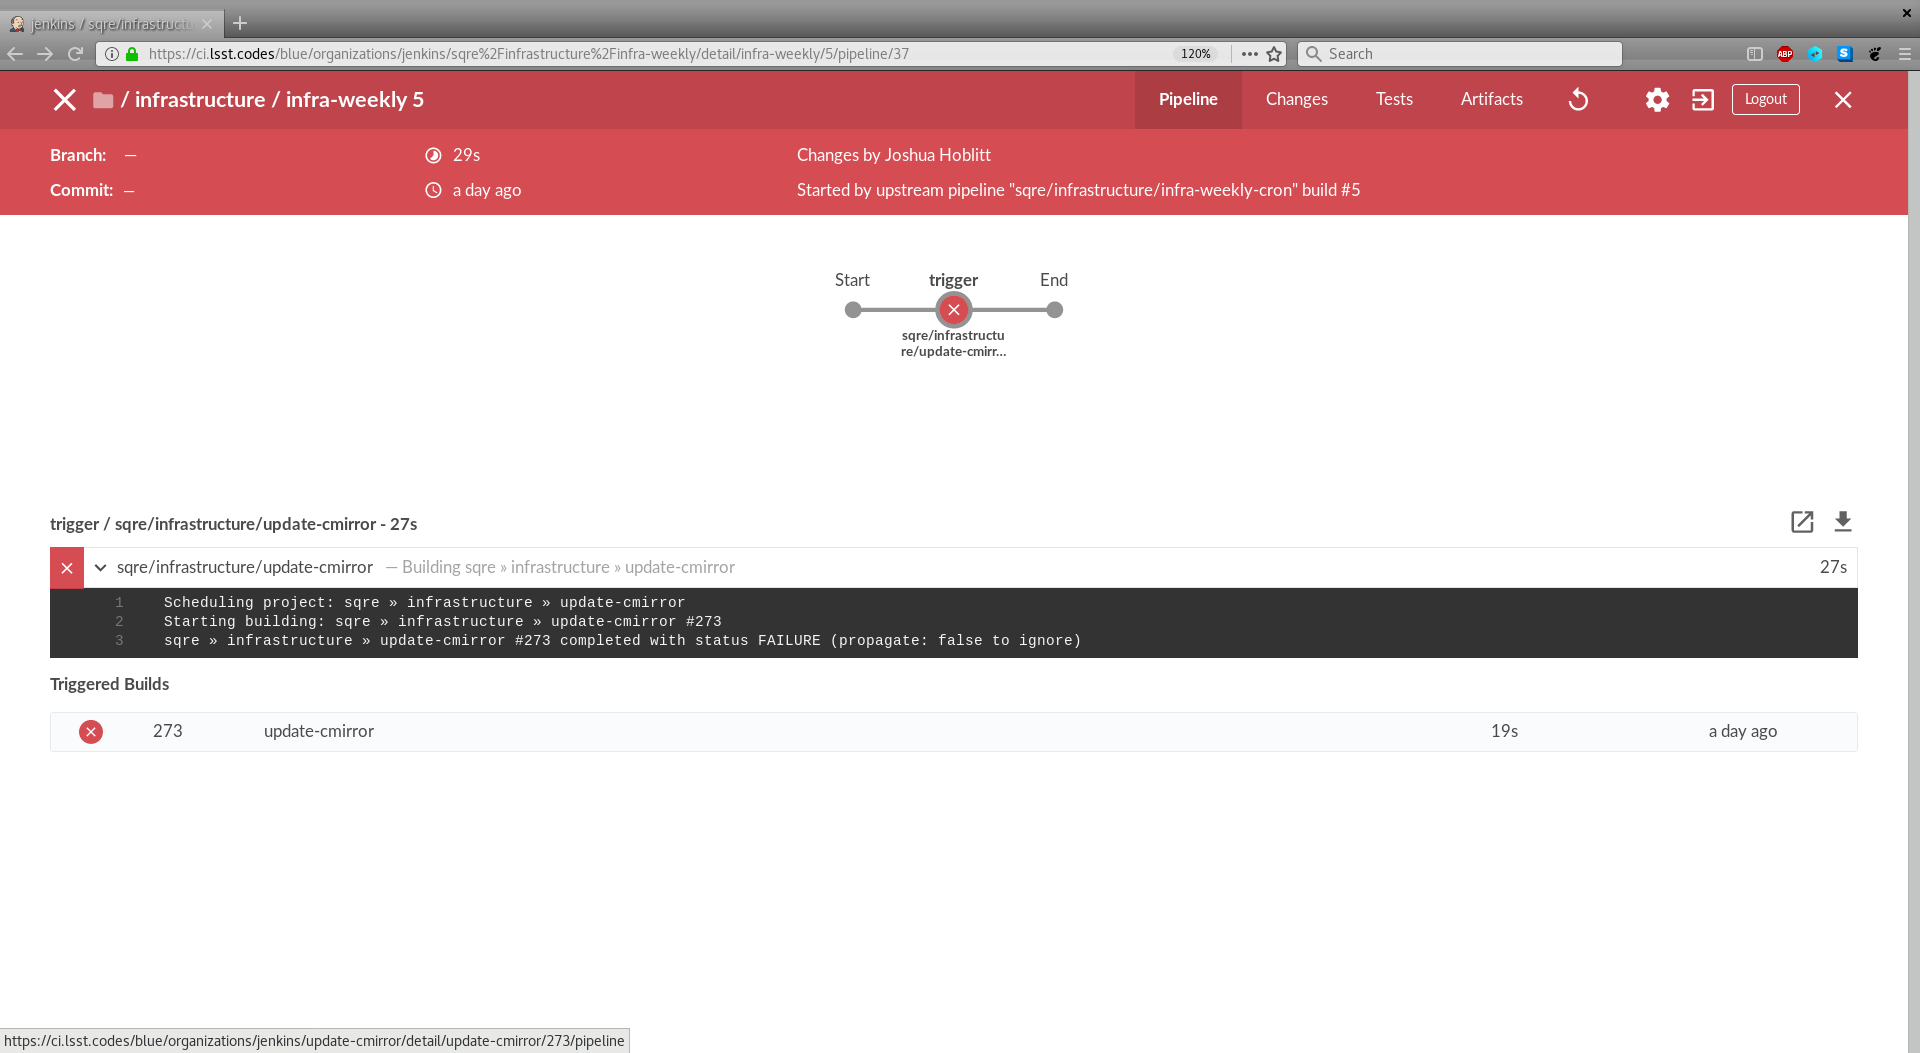Click the failed status icon for build 273
Viewport: 1920px width, 1053px height.
[91, 732]
